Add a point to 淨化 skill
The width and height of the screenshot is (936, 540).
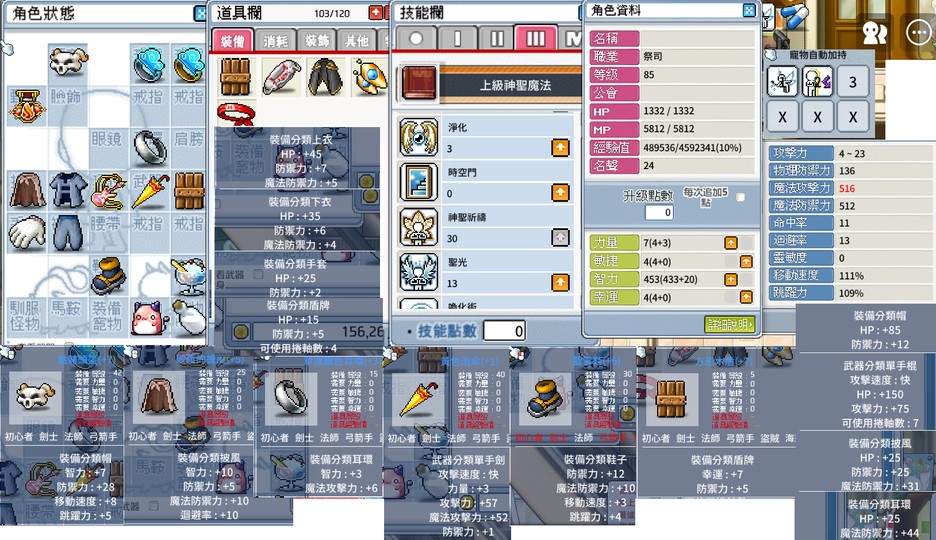(560, 147)
